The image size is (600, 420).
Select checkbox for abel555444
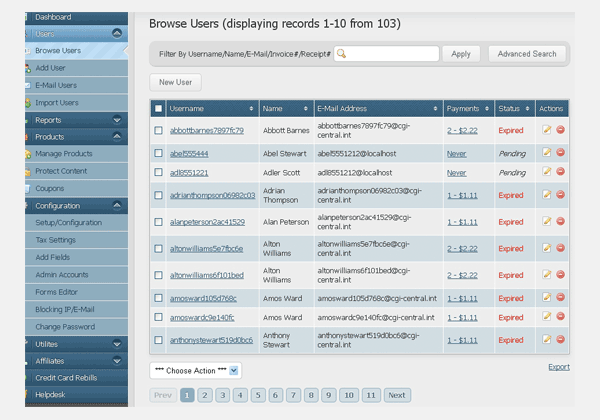[158, 153]
